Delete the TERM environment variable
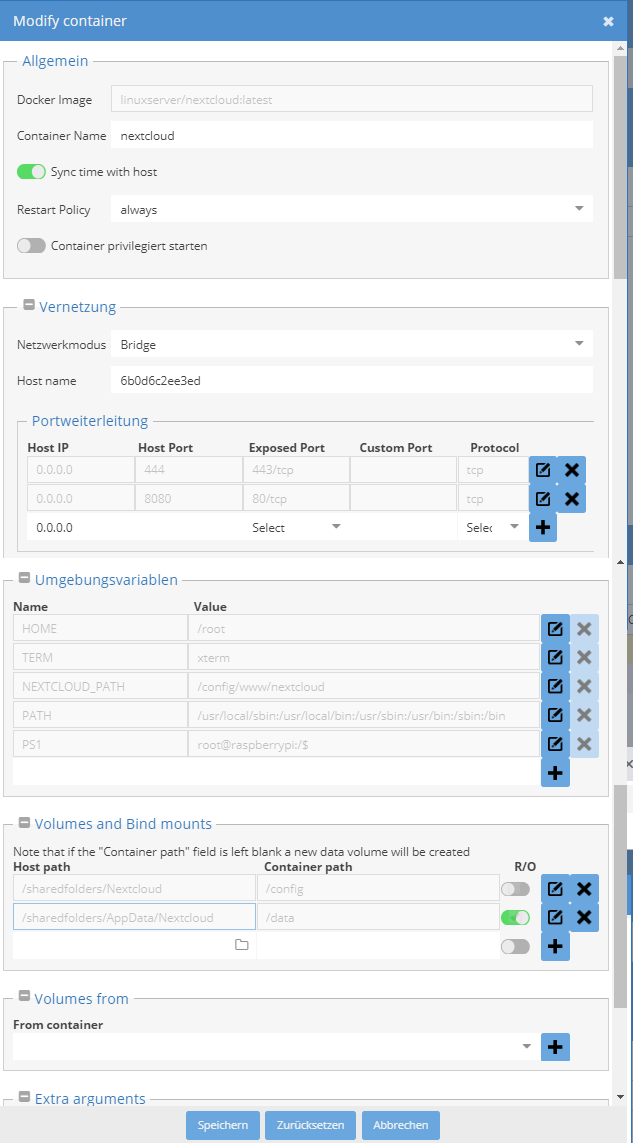This screenshot has width=633, height=1143. tap(584, 658)
